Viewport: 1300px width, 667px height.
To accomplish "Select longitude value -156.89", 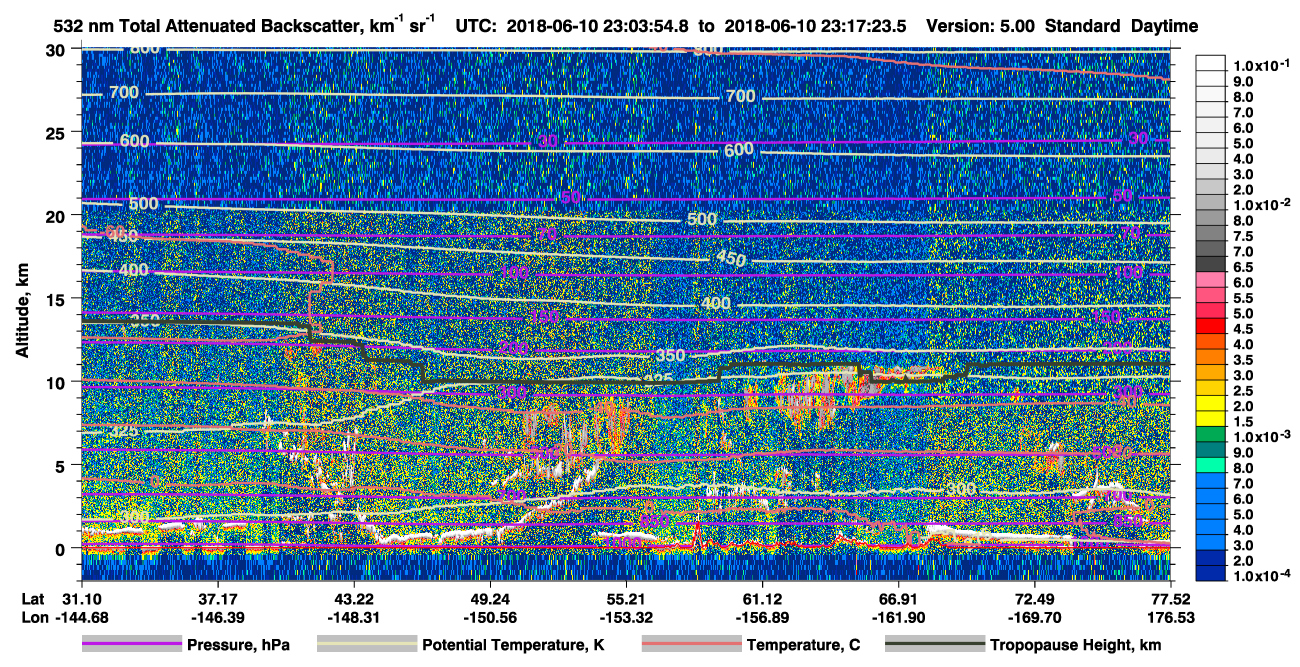I will tap(762, 617).
